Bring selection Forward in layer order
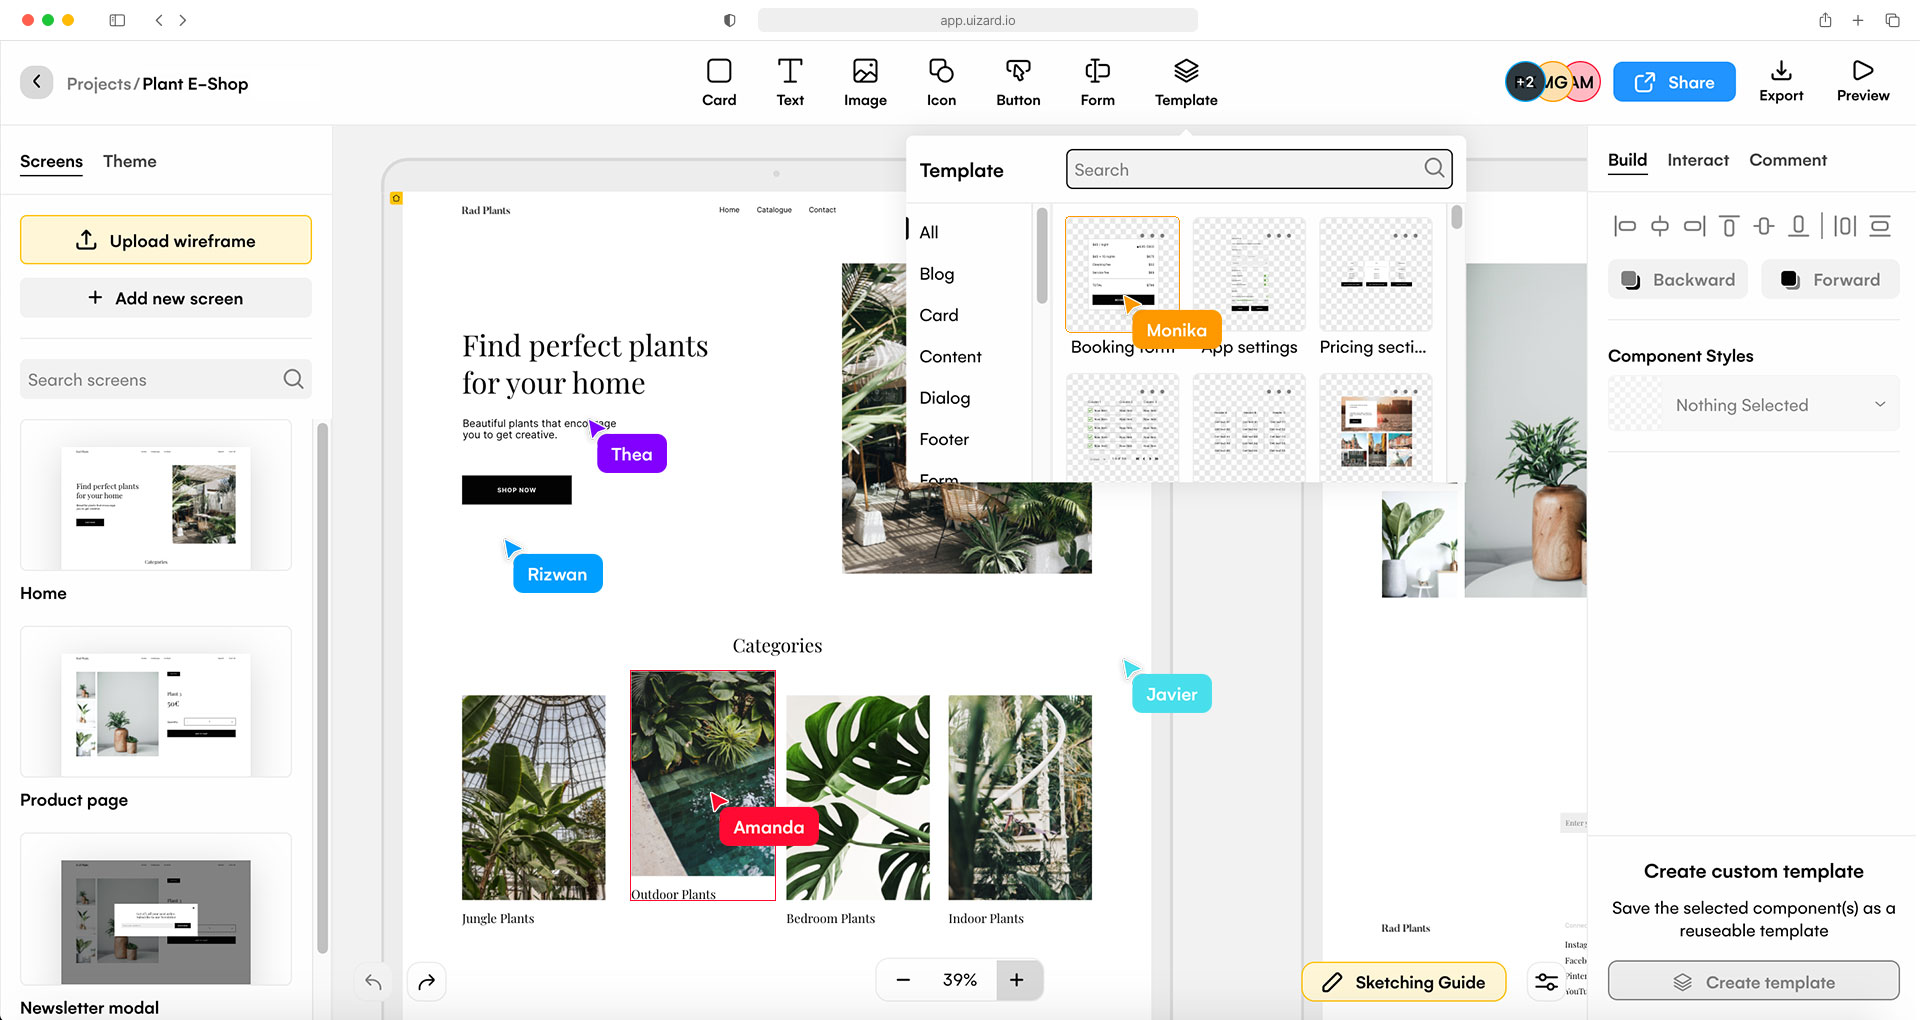Image resolution: width=1920 pixels, height=1020 pixels. [1830, 279]
